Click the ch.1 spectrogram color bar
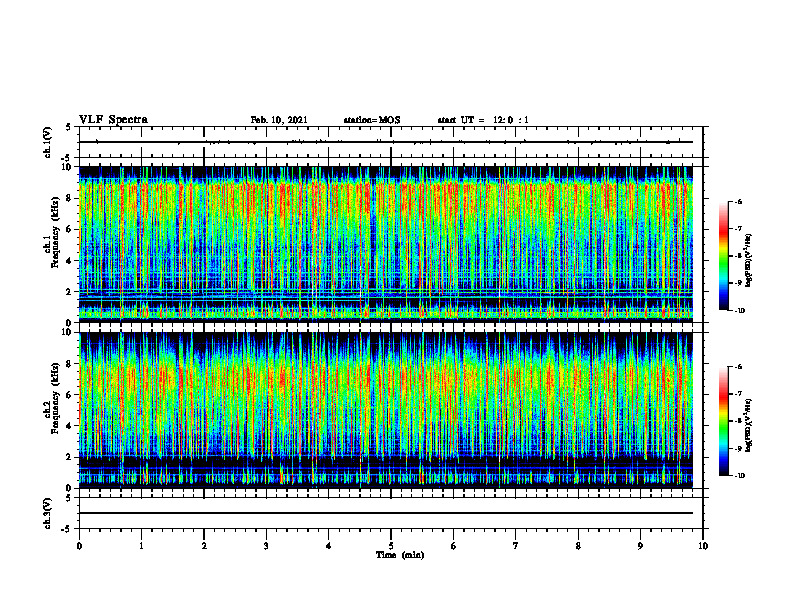792x612 pixels. (724, 256)
